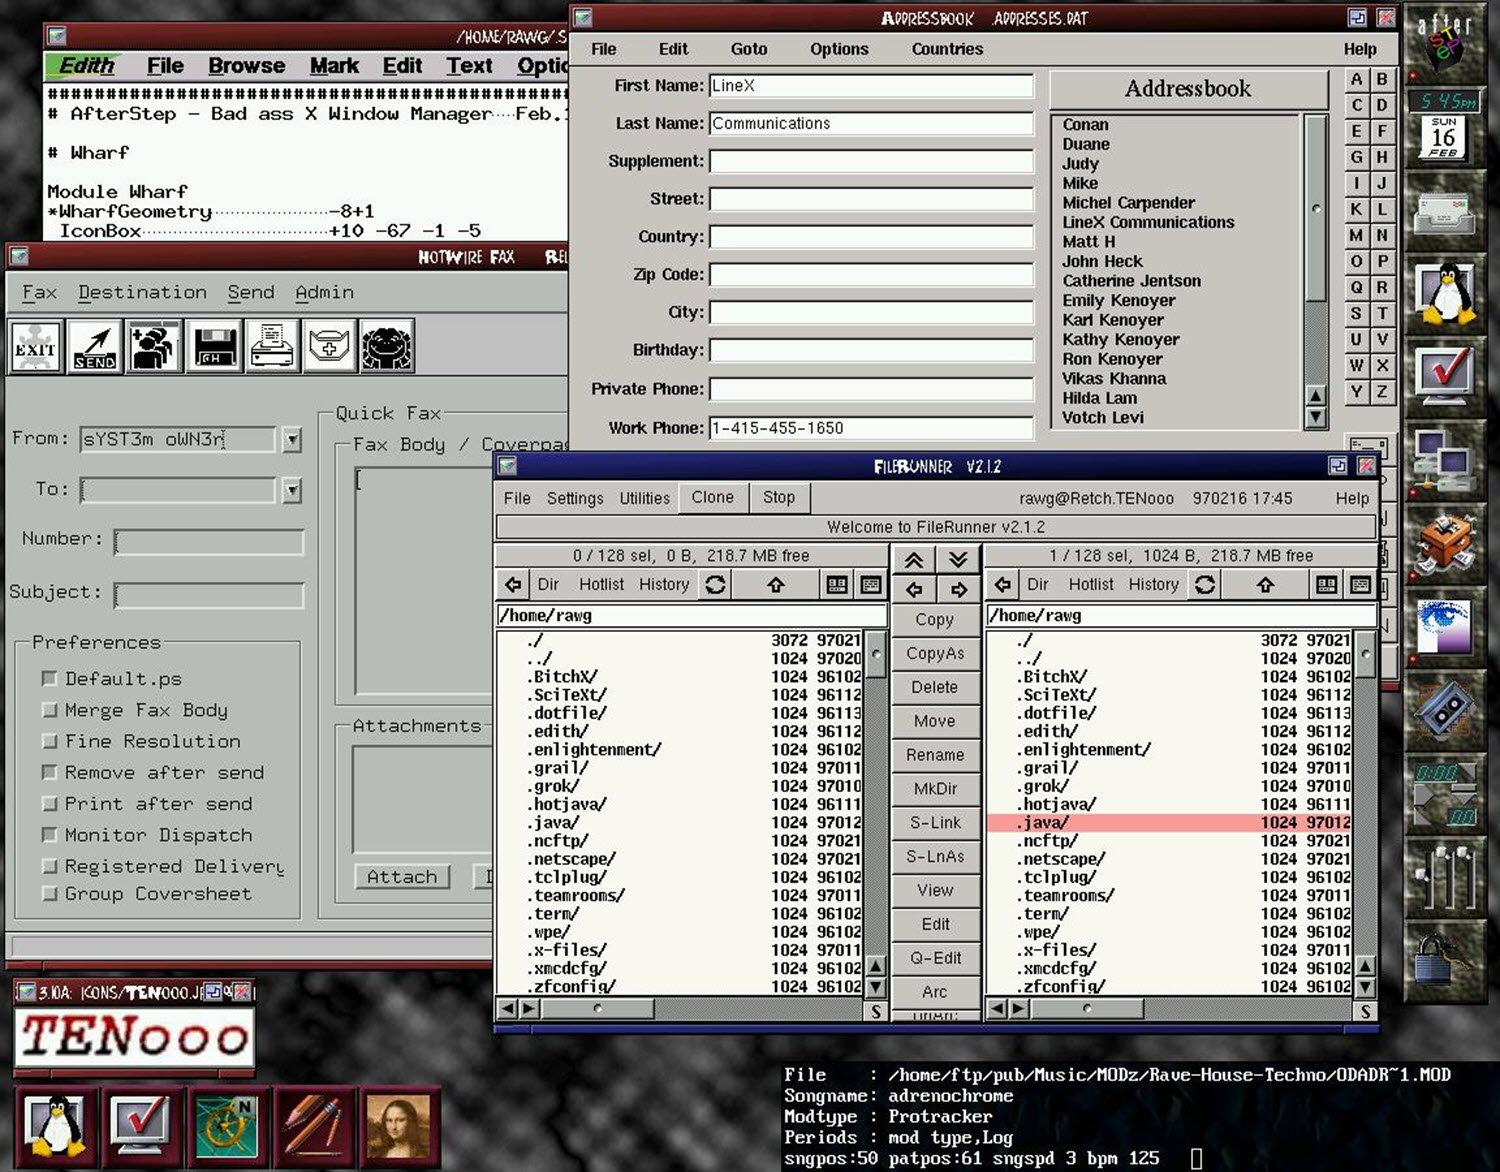This screenshot has width=1500, height=1172.
Task: Enable Registered Delivery option
Action: [49, 866]
